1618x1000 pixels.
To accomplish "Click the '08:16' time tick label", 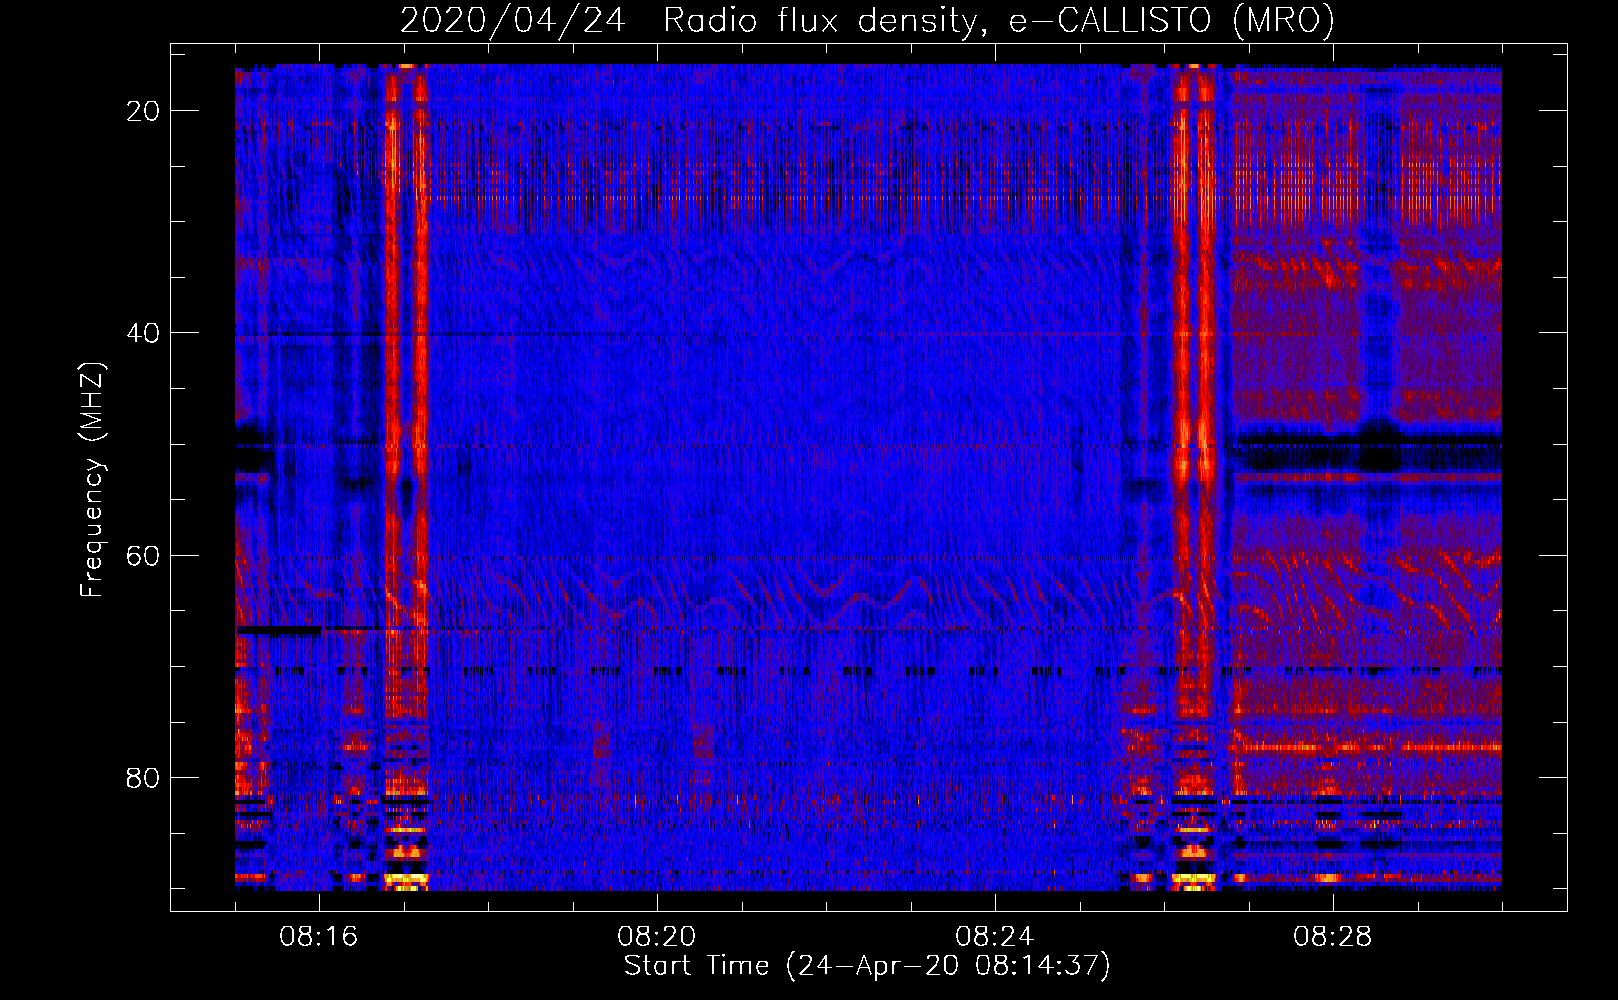I will point(319,937).
